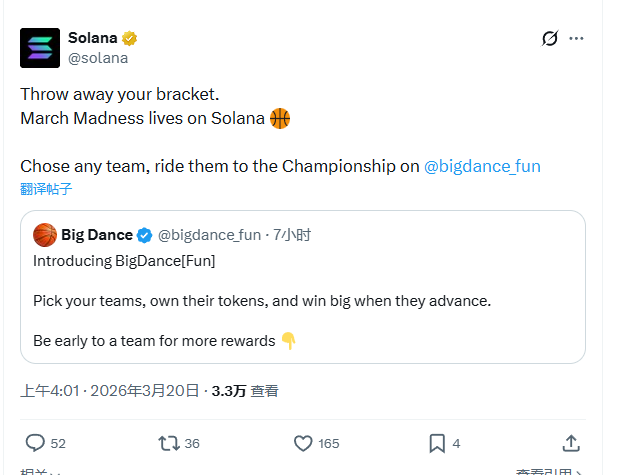
Task: Click Big Dance's blue verified checkmark
Action: [145, 235]
